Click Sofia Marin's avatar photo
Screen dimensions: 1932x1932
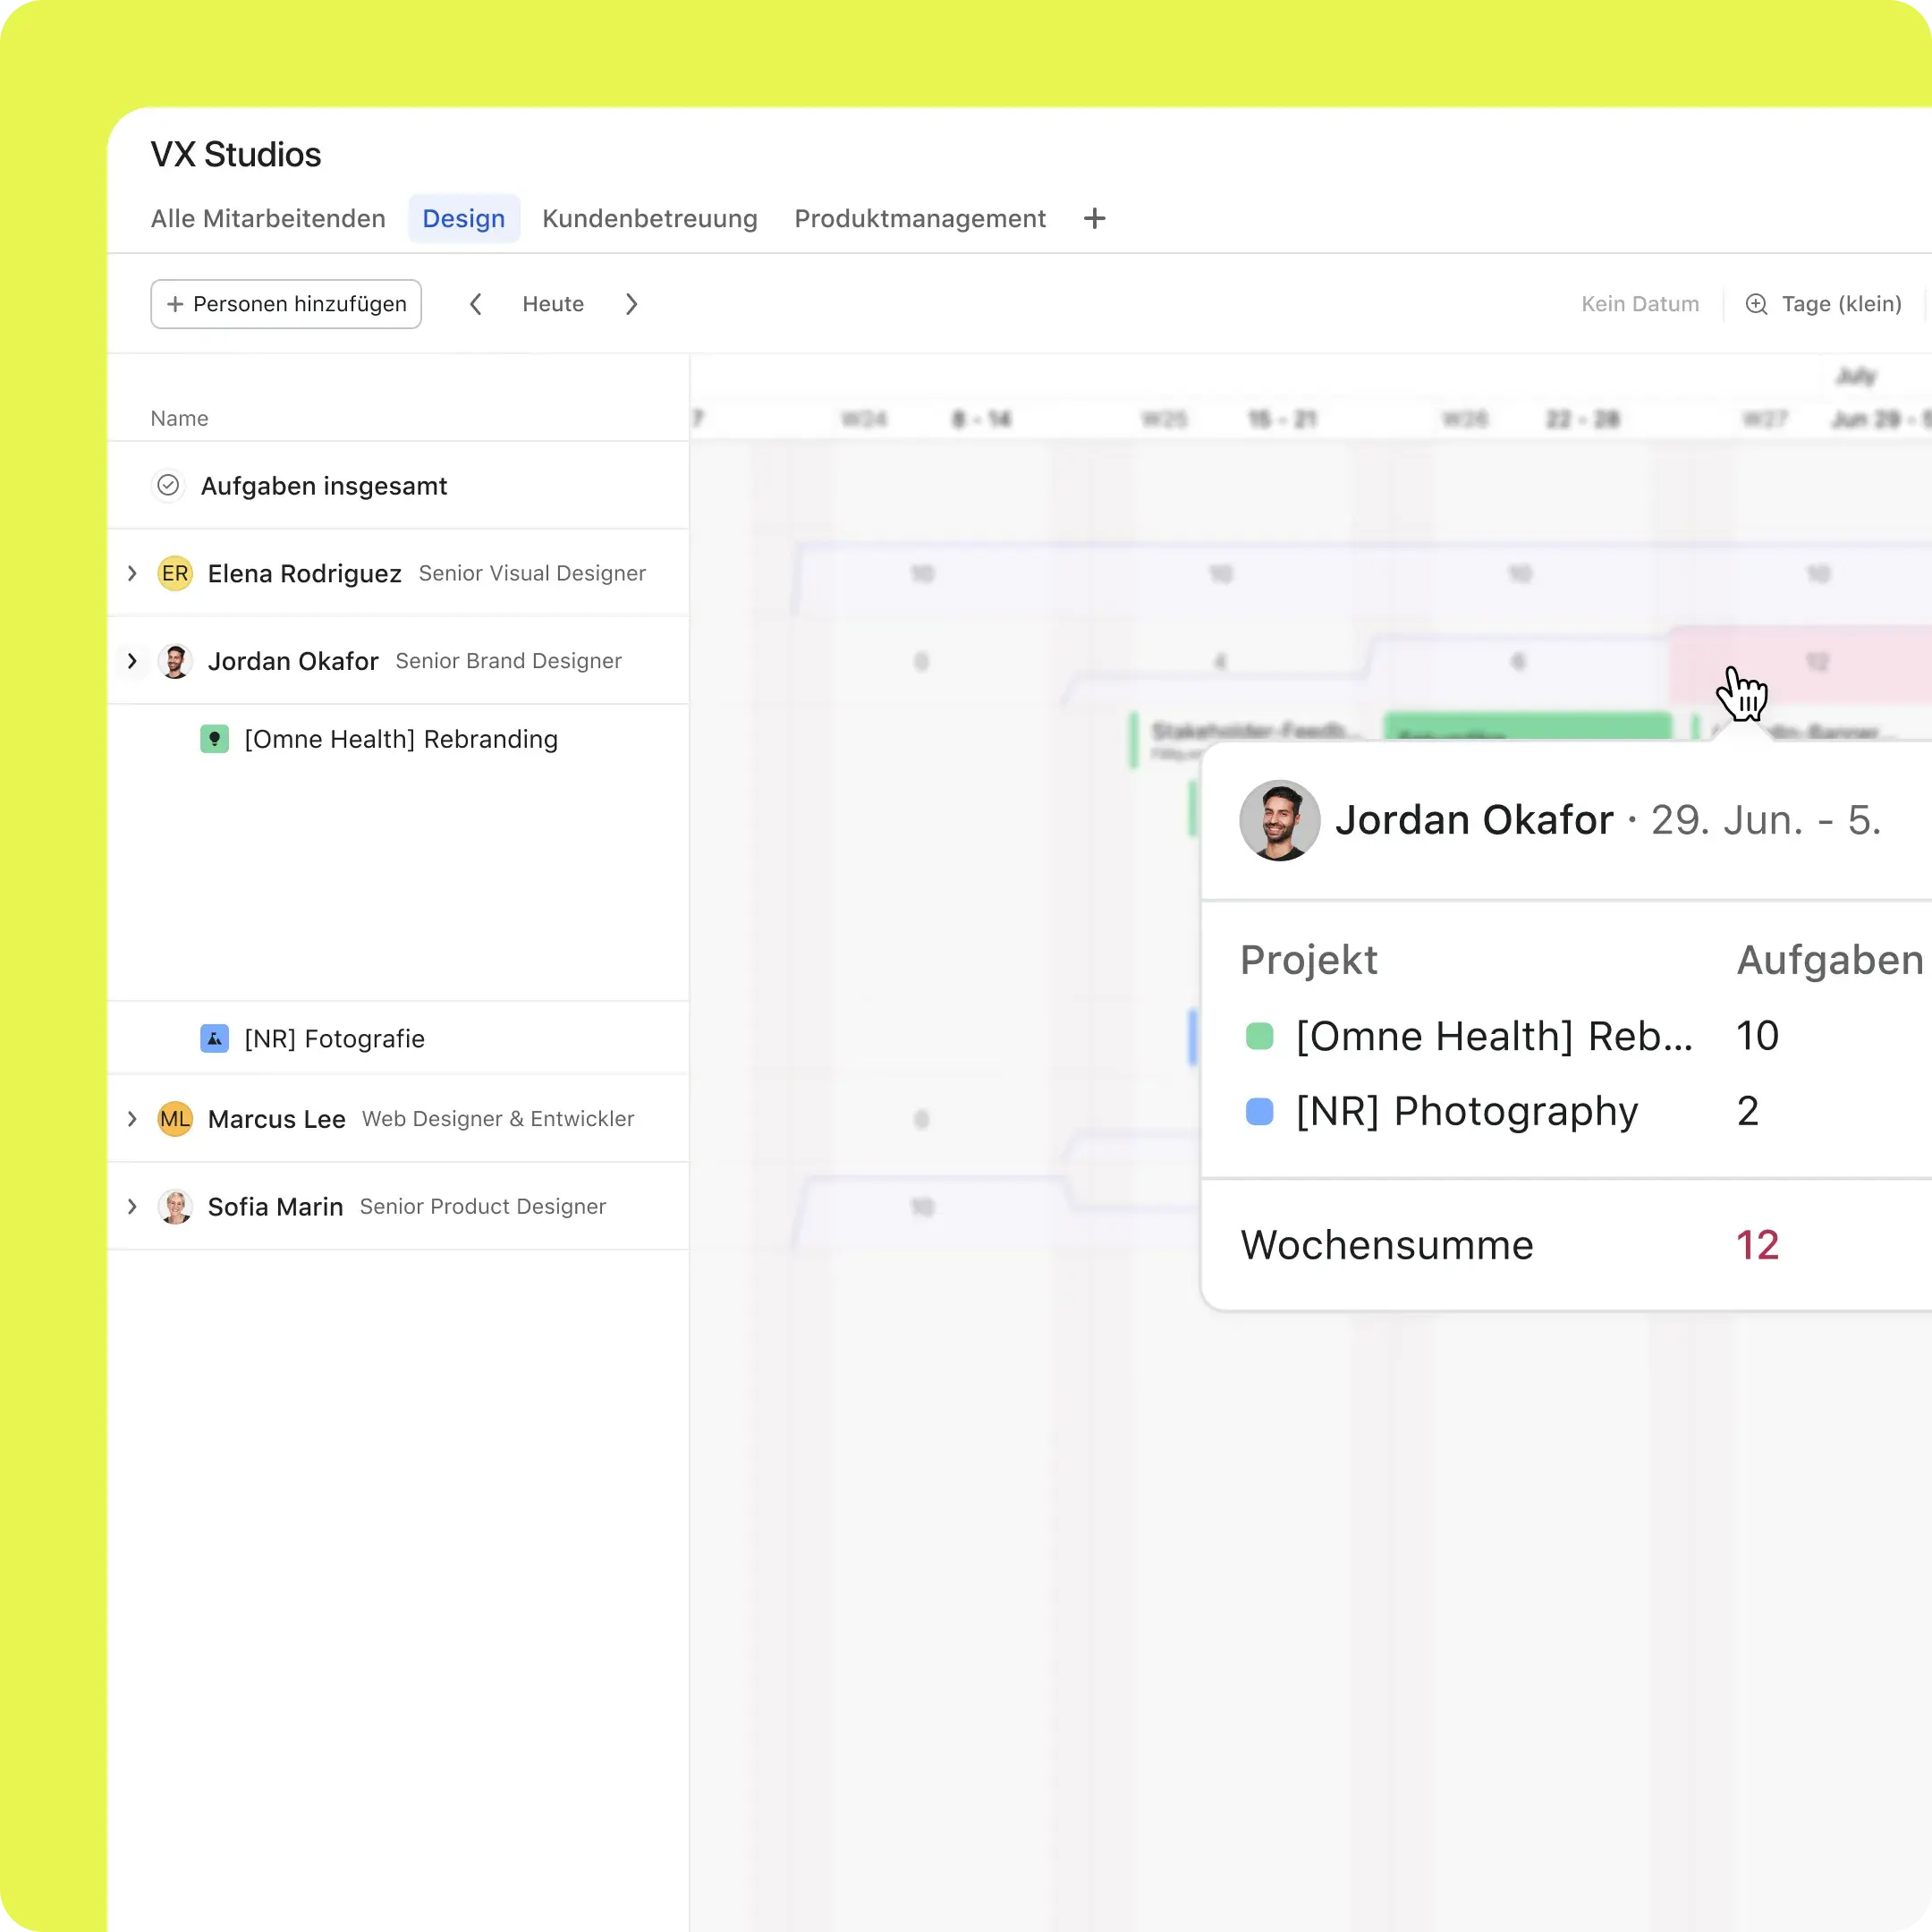point(175,1206)
